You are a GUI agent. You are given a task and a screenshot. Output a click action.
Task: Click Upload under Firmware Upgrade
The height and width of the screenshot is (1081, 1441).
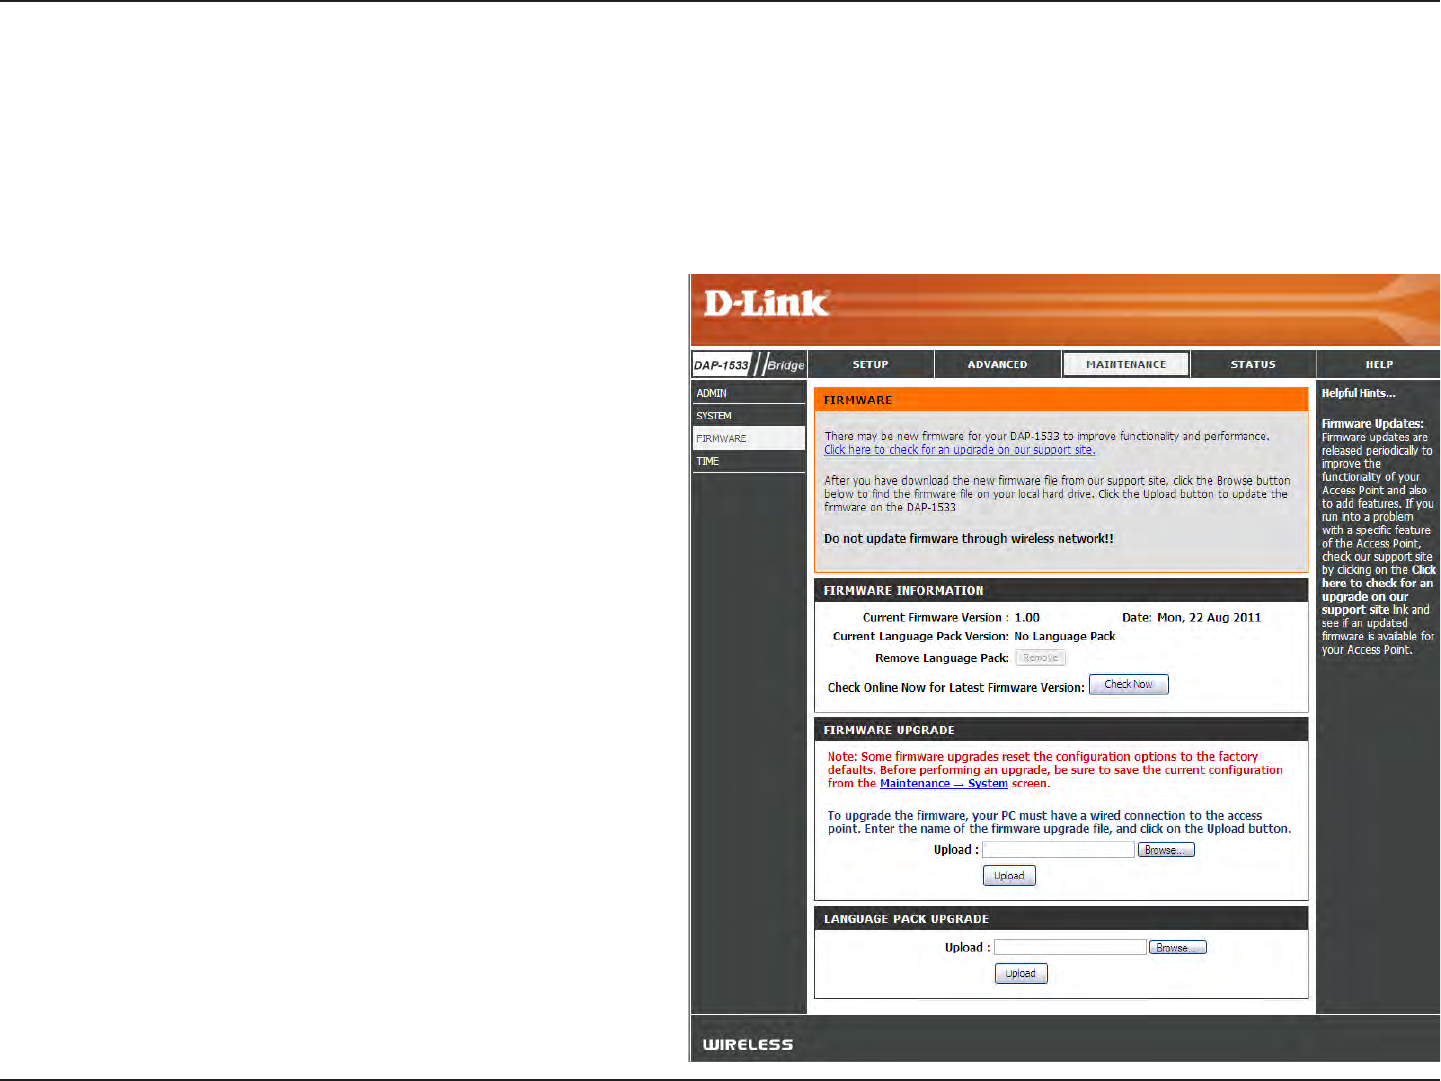1009,876
